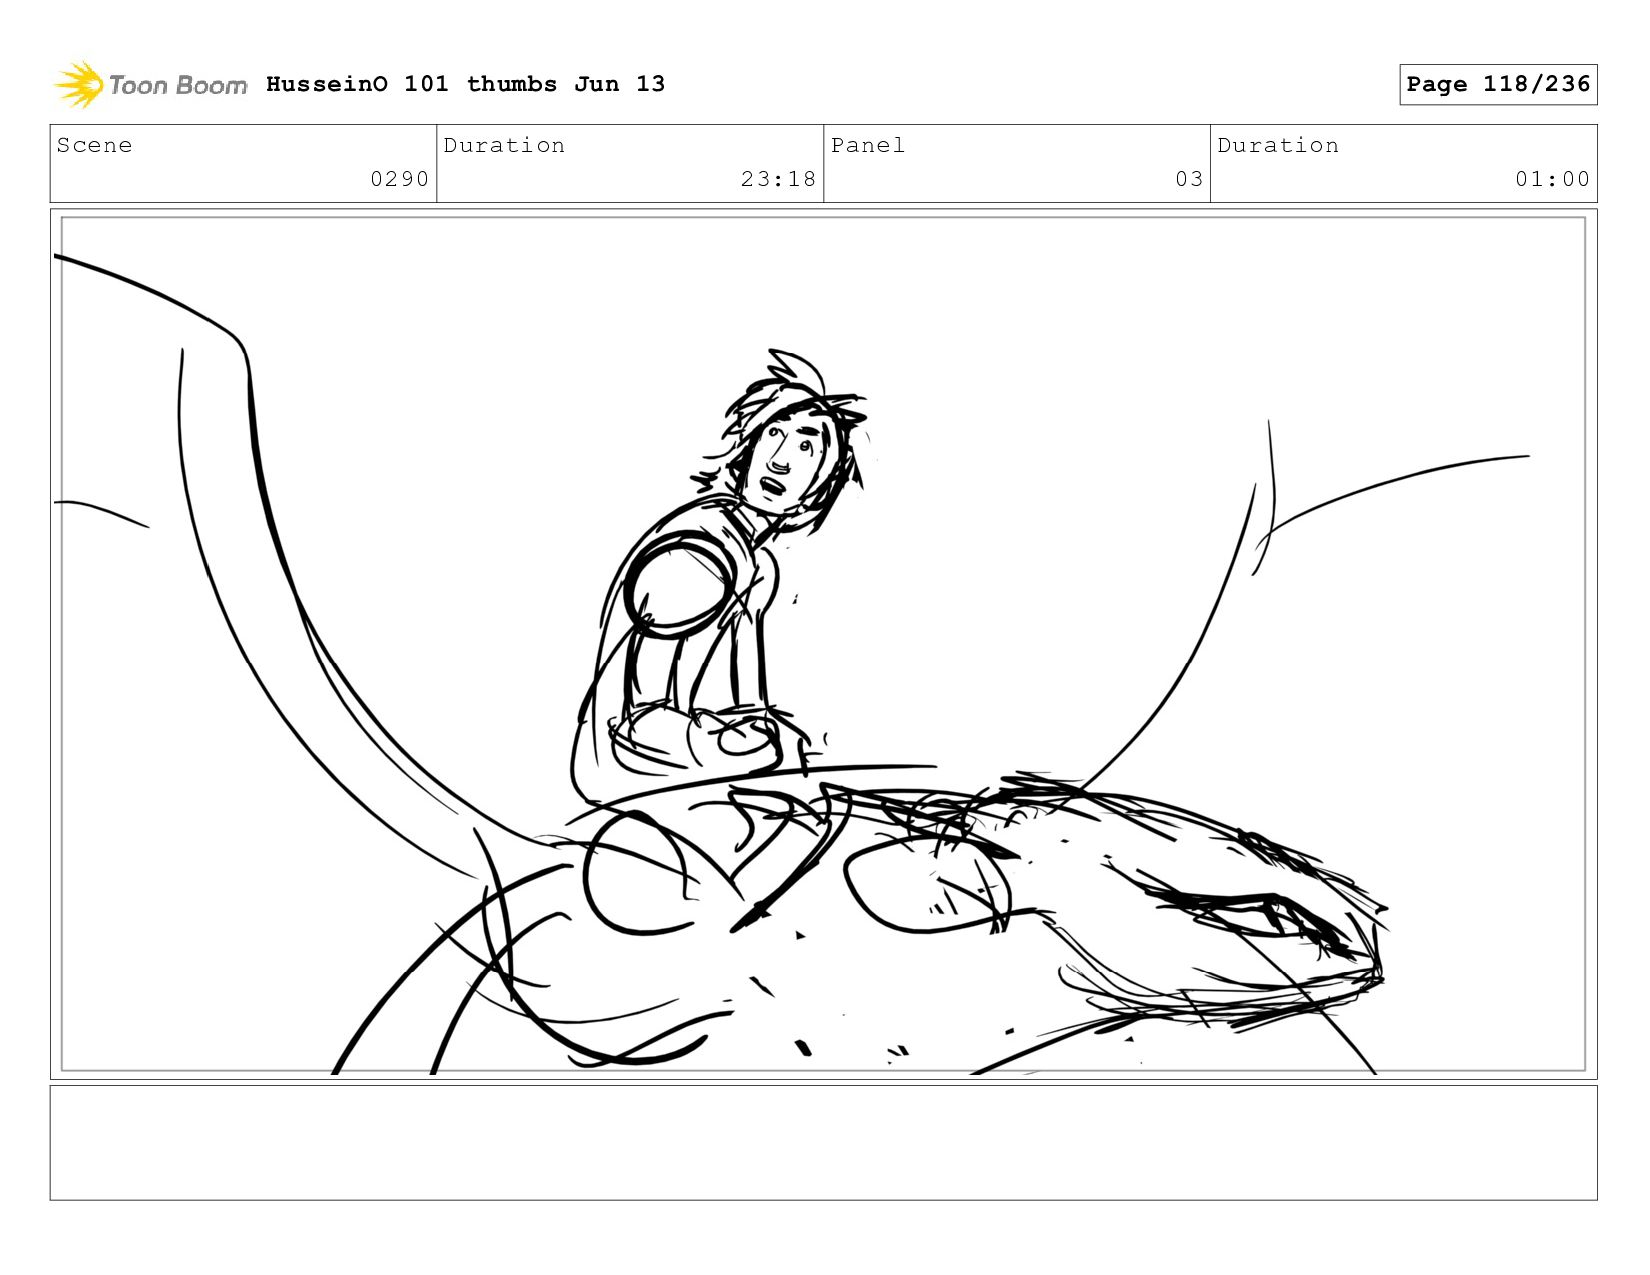This screenshot has width=1650, height=1275.
Task: Click the empty notes box below the panel
Action: point(823,1143)
